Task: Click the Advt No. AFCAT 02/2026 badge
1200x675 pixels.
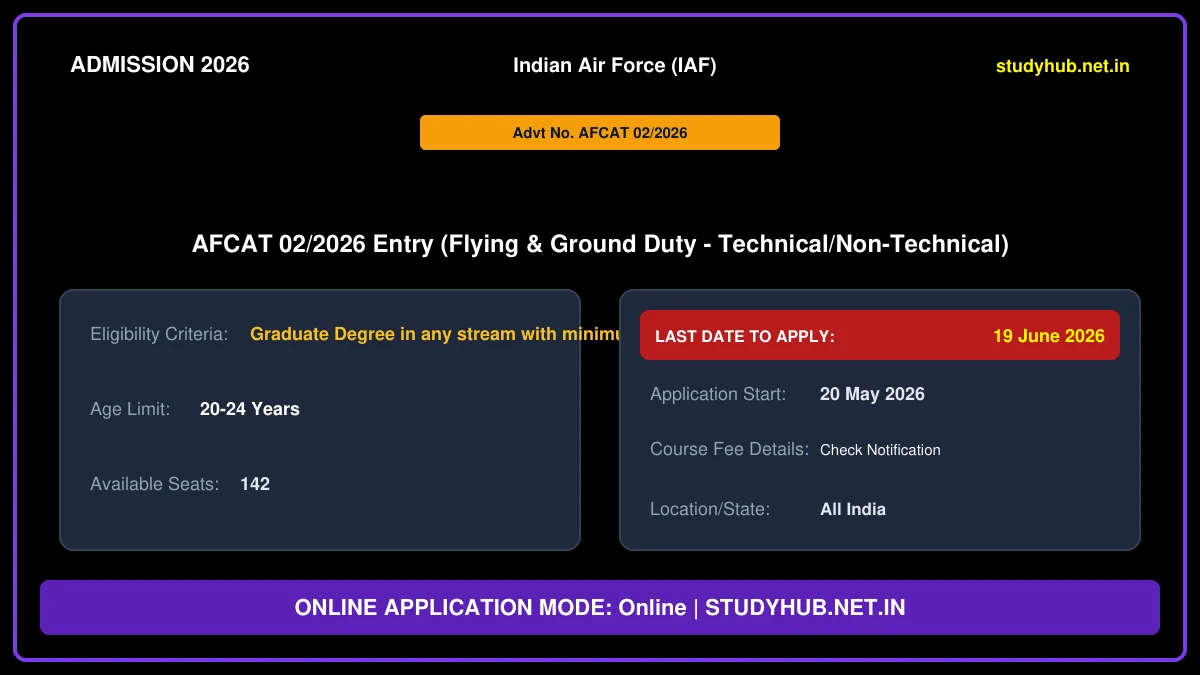Action: (x=600, y=132)
